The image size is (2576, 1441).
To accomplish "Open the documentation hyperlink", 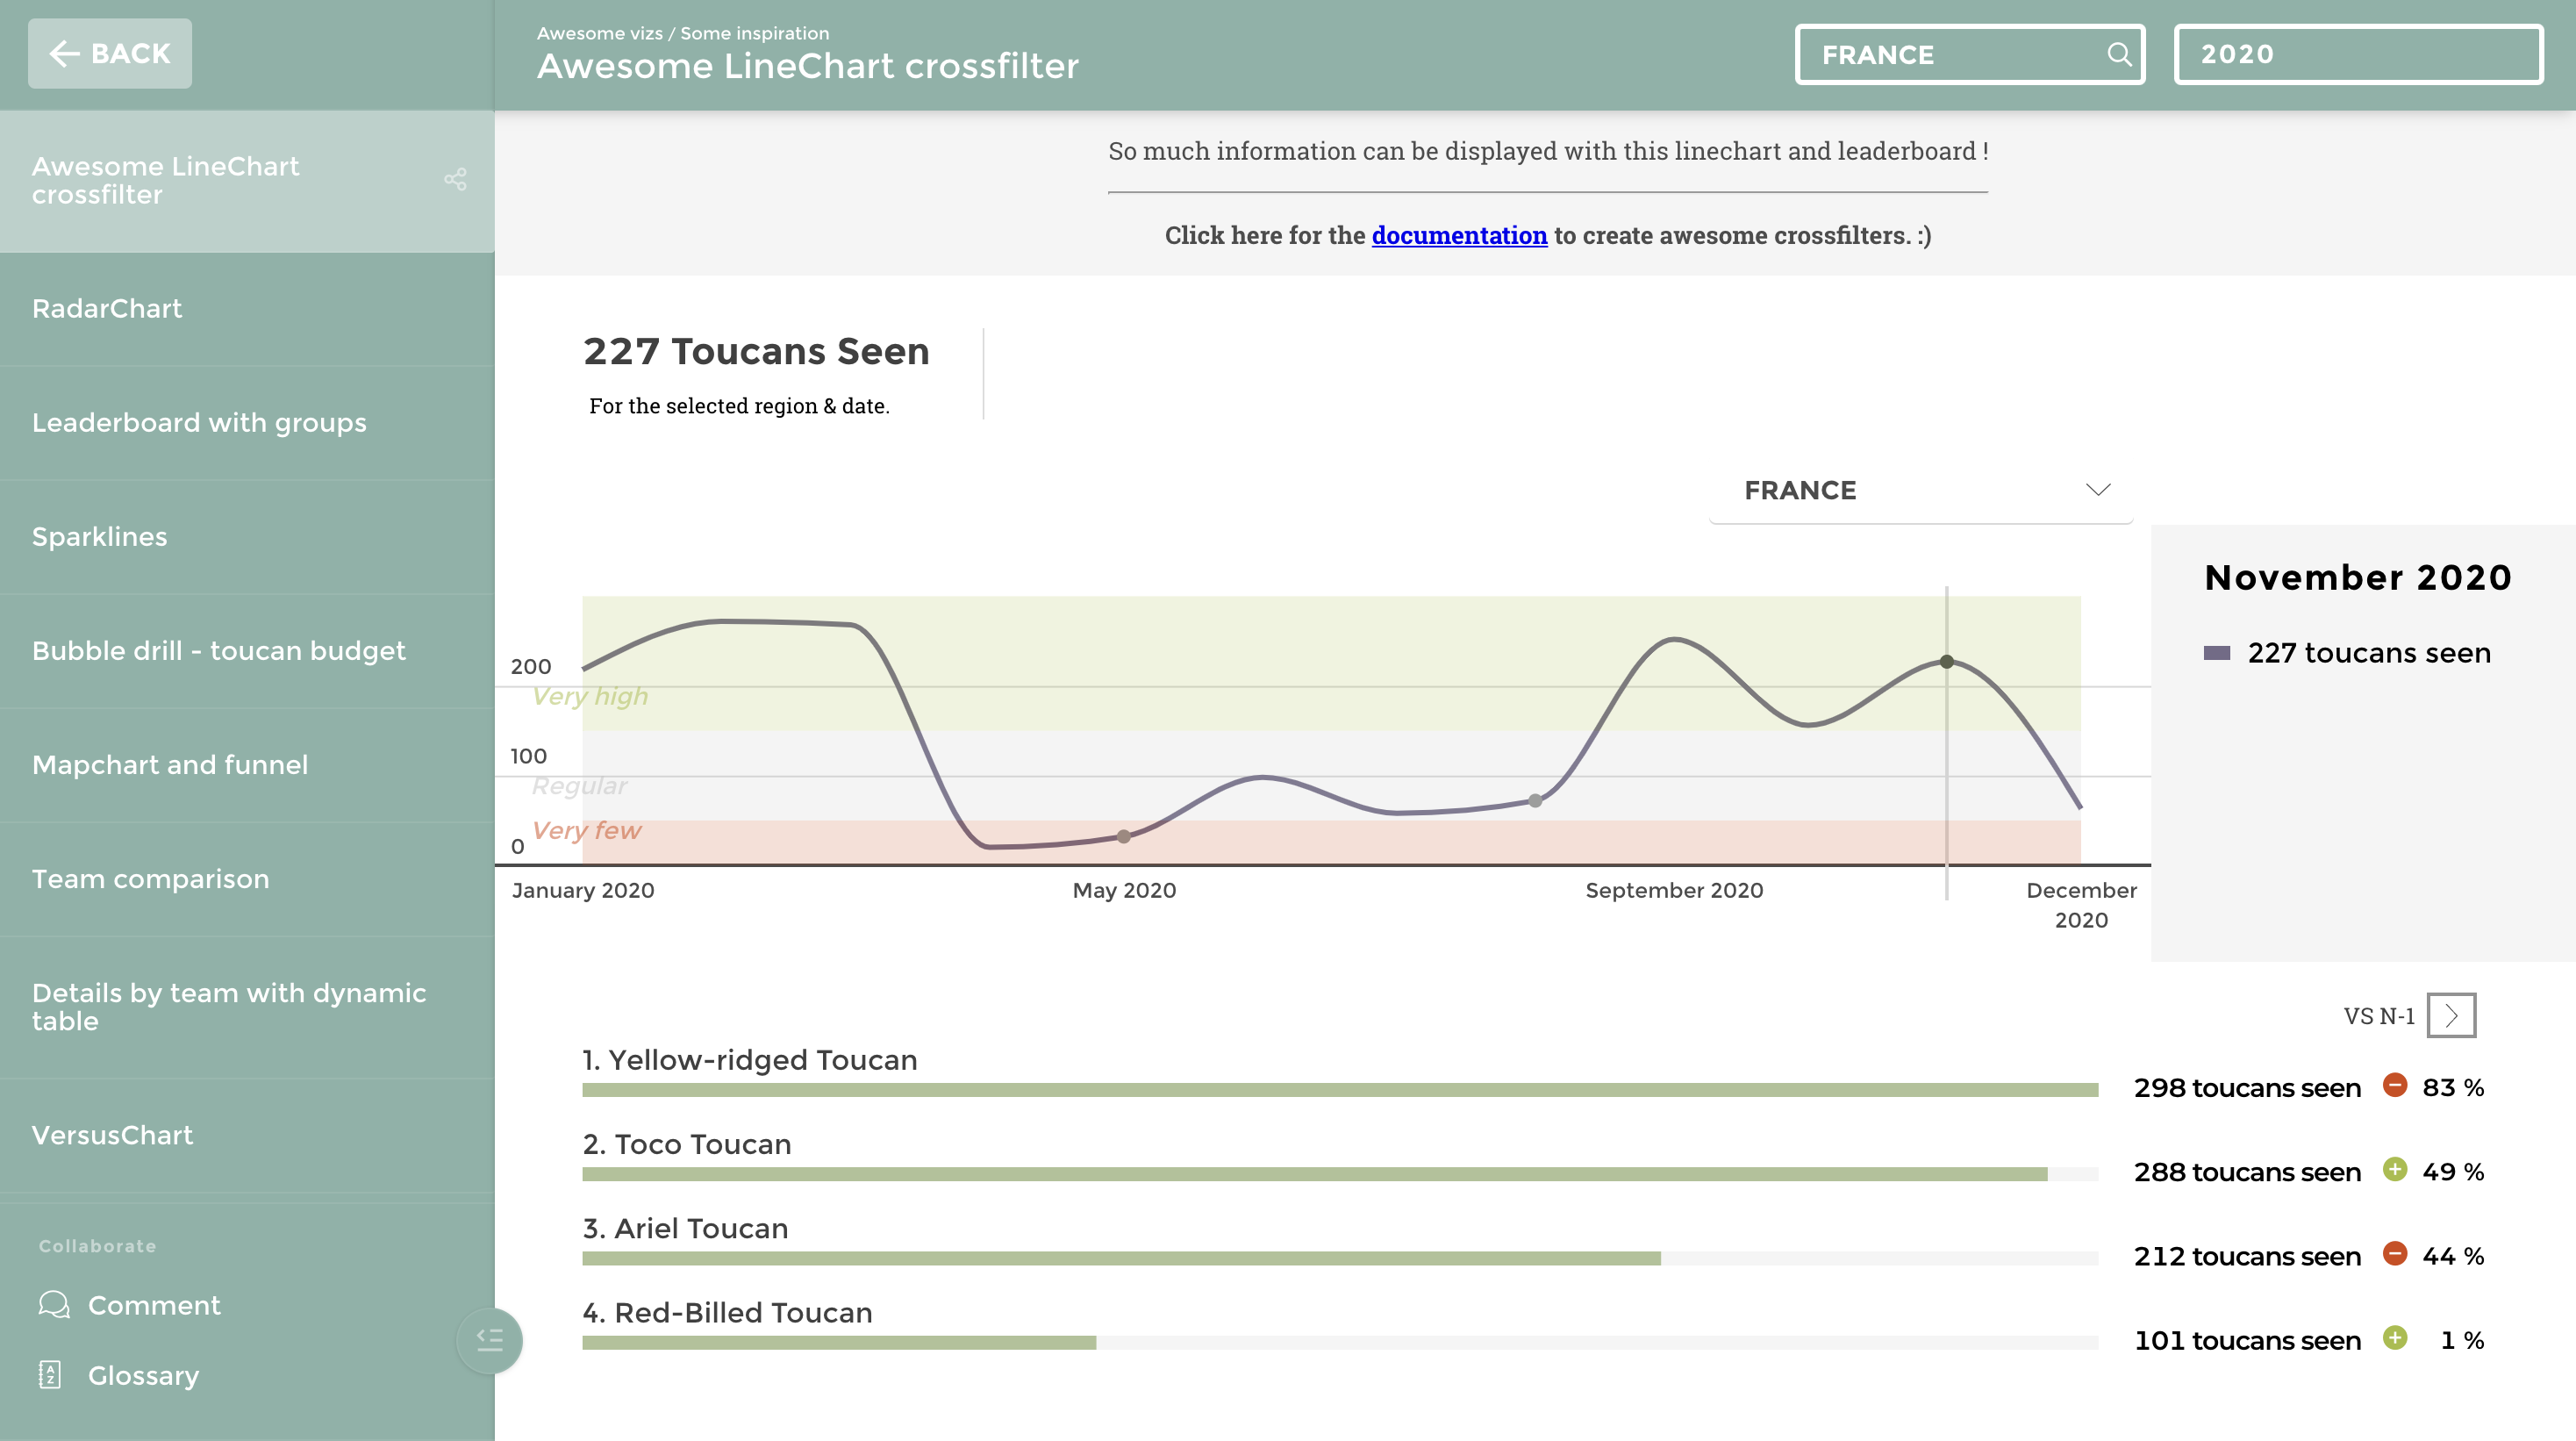I will 1459,235.
